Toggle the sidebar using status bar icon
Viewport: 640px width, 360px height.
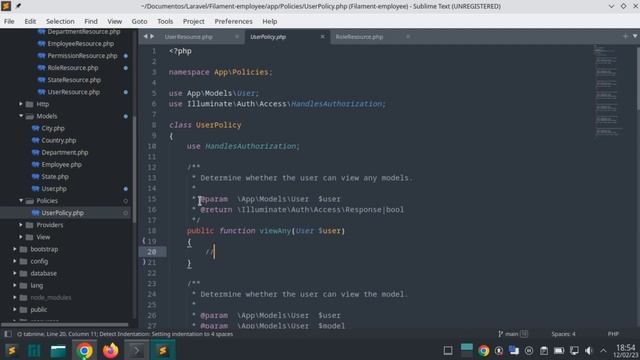pyautogui.click(x=8, y=334)
